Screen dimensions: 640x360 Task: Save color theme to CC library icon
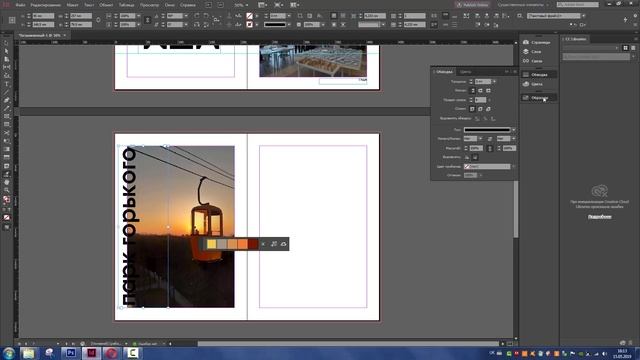284,244
